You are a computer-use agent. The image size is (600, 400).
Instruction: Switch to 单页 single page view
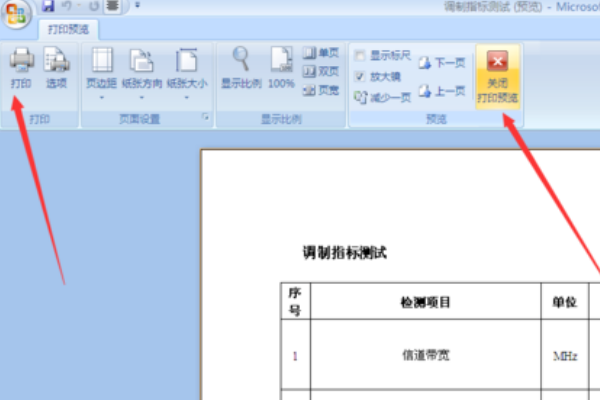click(321, 53)
